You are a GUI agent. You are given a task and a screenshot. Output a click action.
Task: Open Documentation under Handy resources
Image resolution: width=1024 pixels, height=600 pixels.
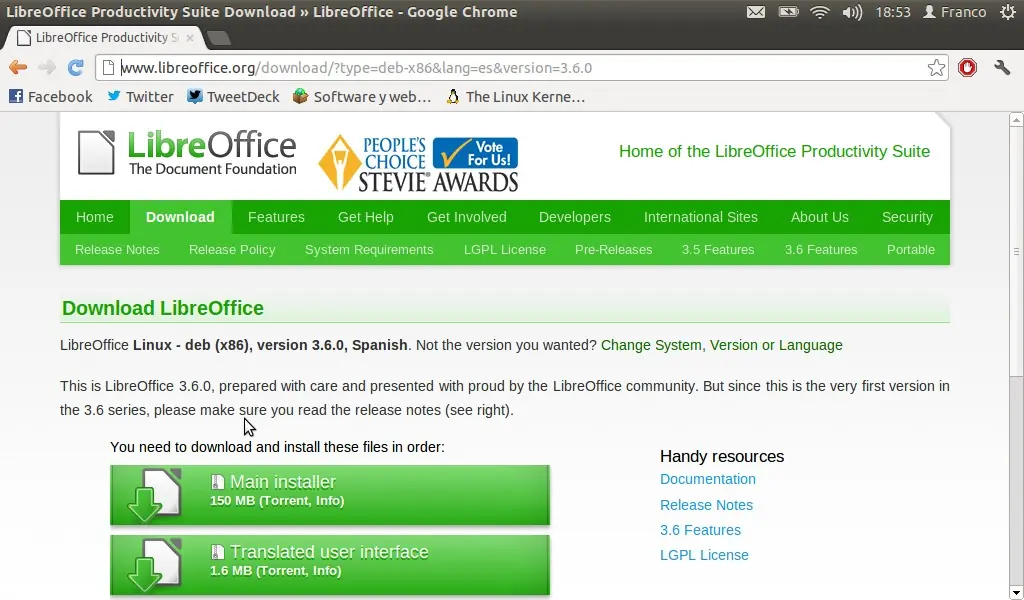point(707,479)
